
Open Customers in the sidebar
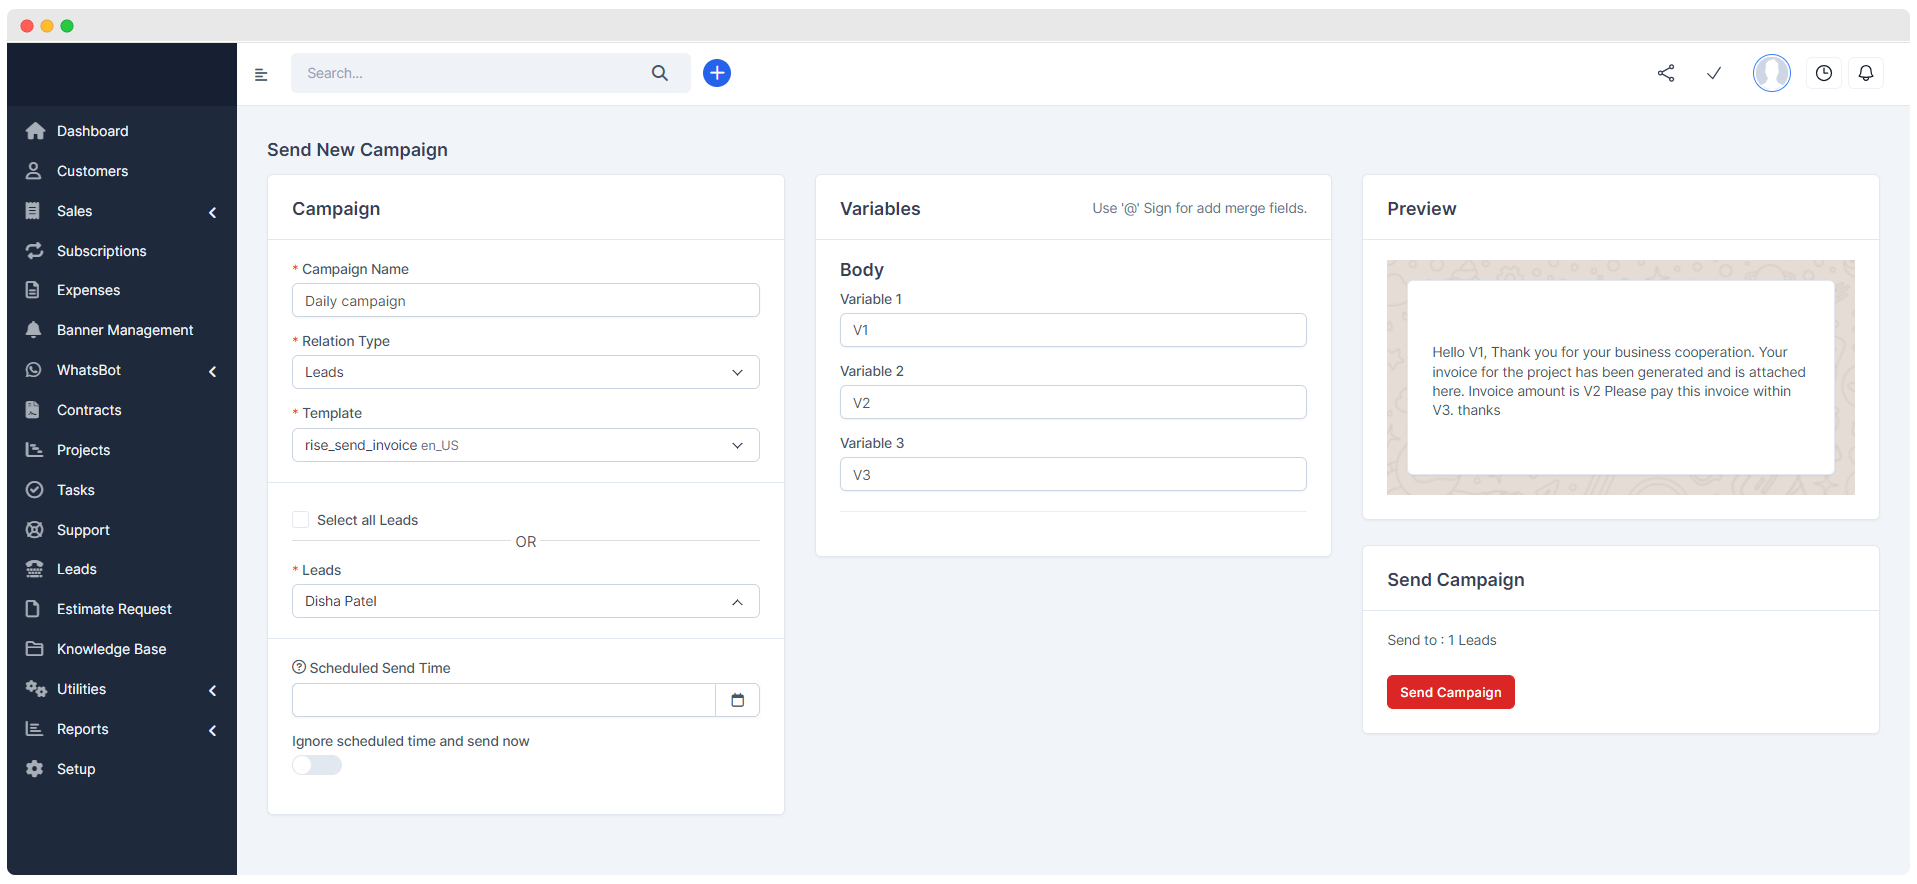coord(92,171)
